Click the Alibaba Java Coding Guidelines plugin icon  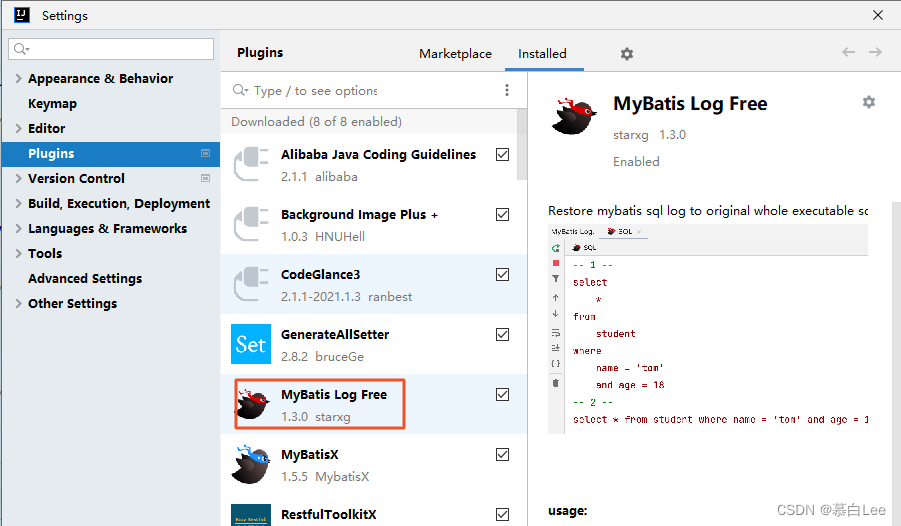pos(251,164)
